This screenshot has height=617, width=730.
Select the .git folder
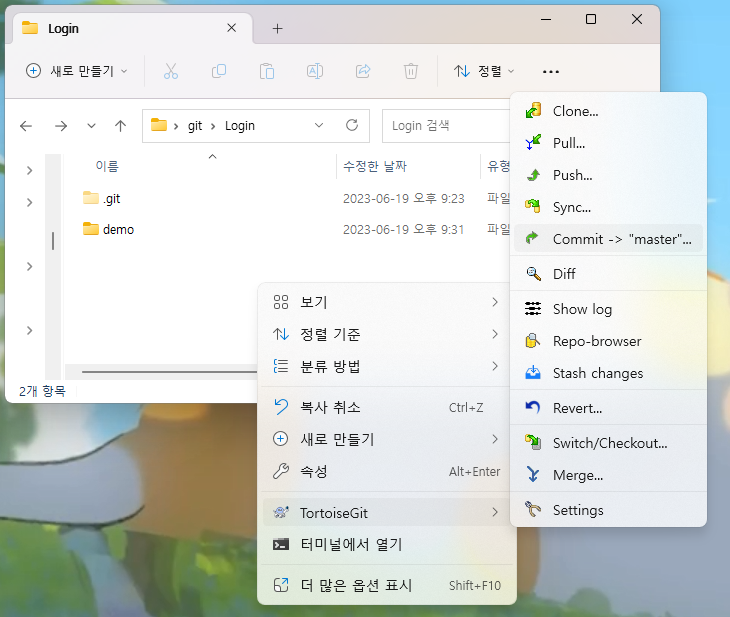click(x=102, y=198)
